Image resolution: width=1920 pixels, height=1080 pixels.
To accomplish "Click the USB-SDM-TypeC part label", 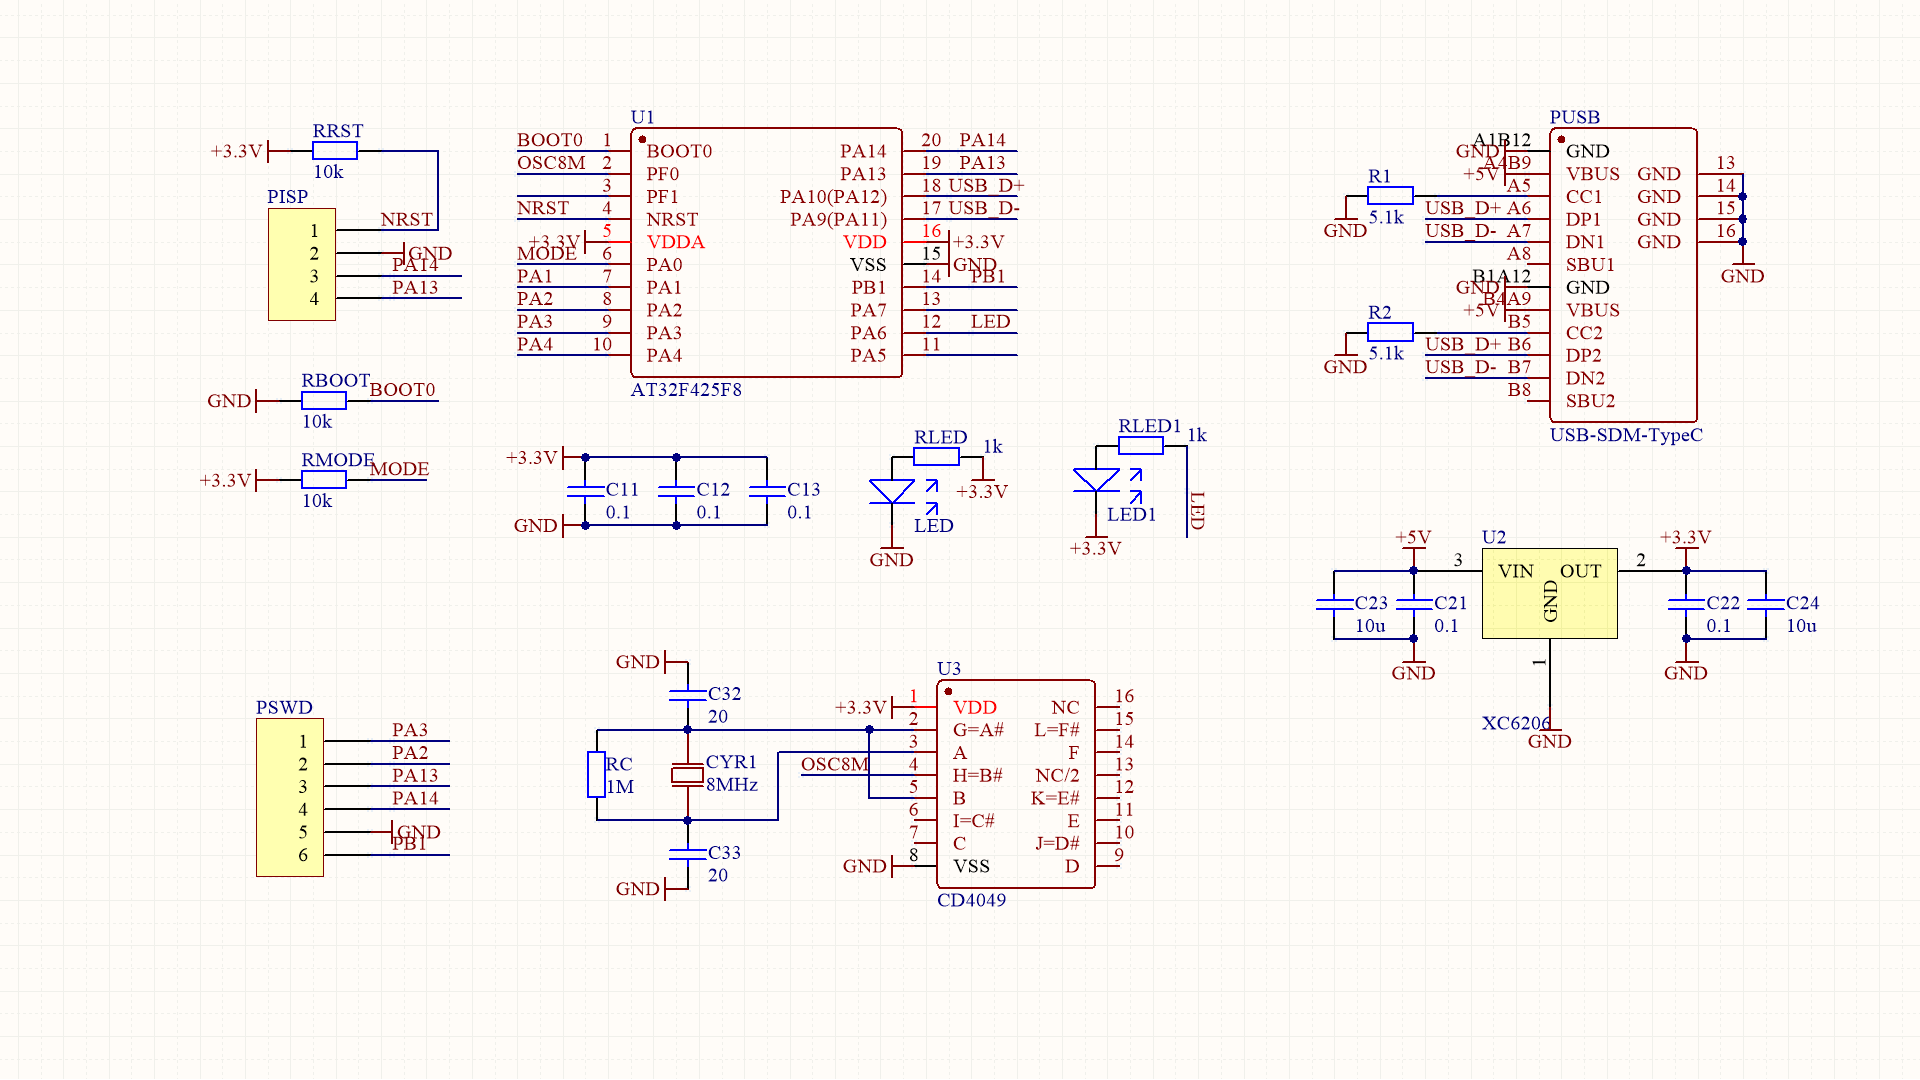I will (x=1625, y=435).
